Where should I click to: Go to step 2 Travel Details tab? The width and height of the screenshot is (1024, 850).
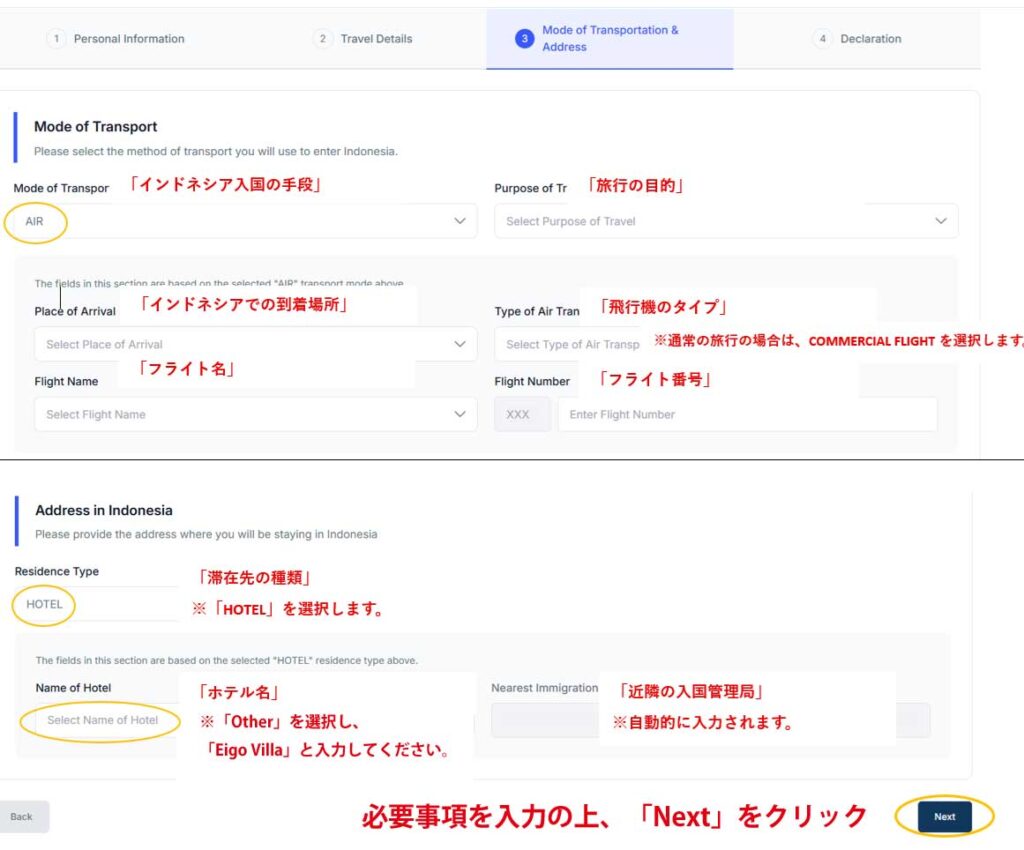[x=364, y=39]
